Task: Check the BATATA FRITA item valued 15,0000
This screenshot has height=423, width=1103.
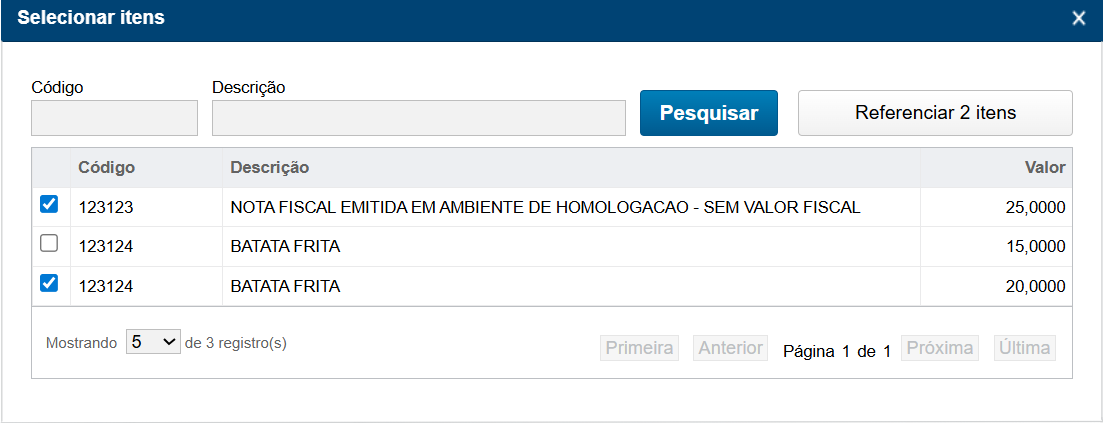Action: tap(48, 244)
